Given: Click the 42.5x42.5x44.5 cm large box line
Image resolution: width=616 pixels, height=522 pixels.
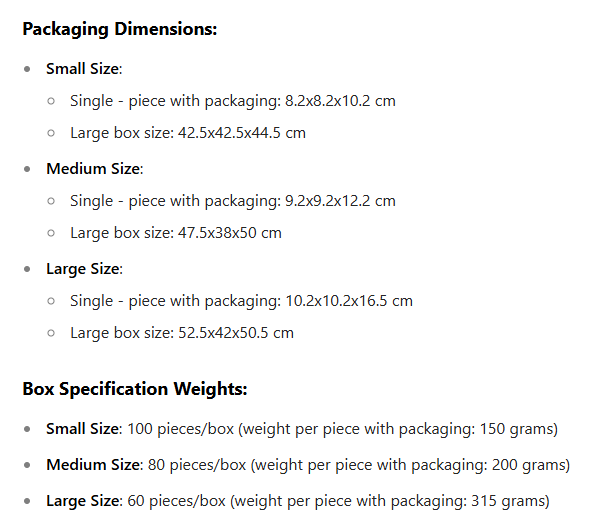Looking at the screenshot, I should (x=188, y=133).
